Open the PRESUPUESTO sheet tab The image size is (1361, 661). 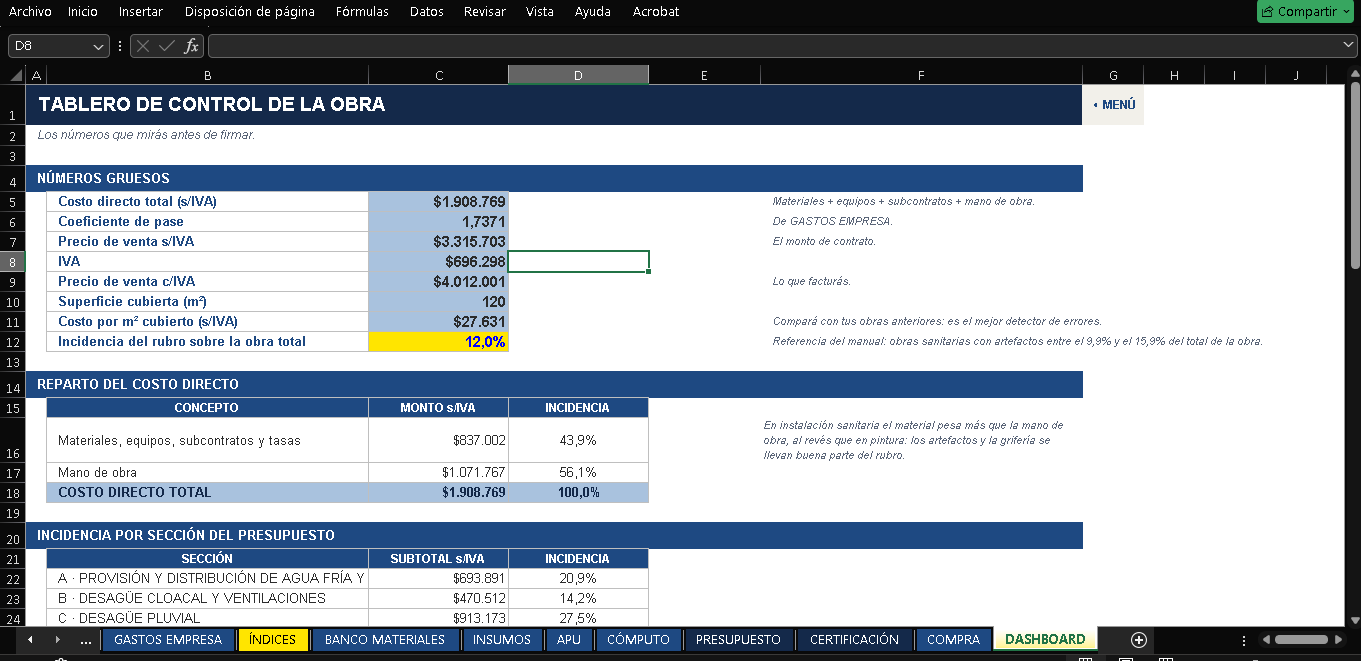[738, 640]
